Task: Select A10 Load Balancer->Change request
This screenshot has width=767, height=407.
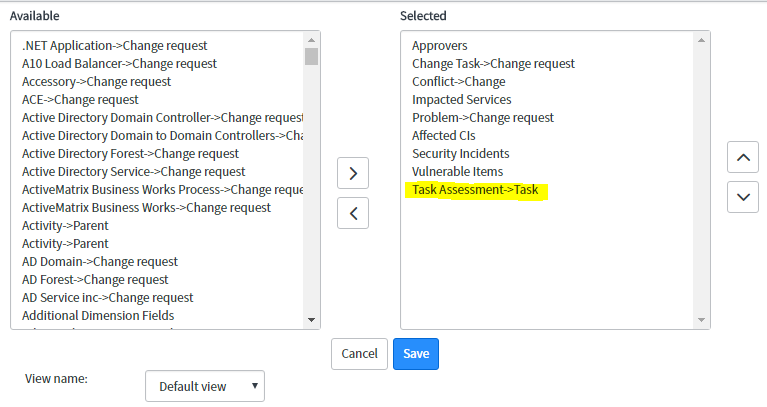Action: 119,64
